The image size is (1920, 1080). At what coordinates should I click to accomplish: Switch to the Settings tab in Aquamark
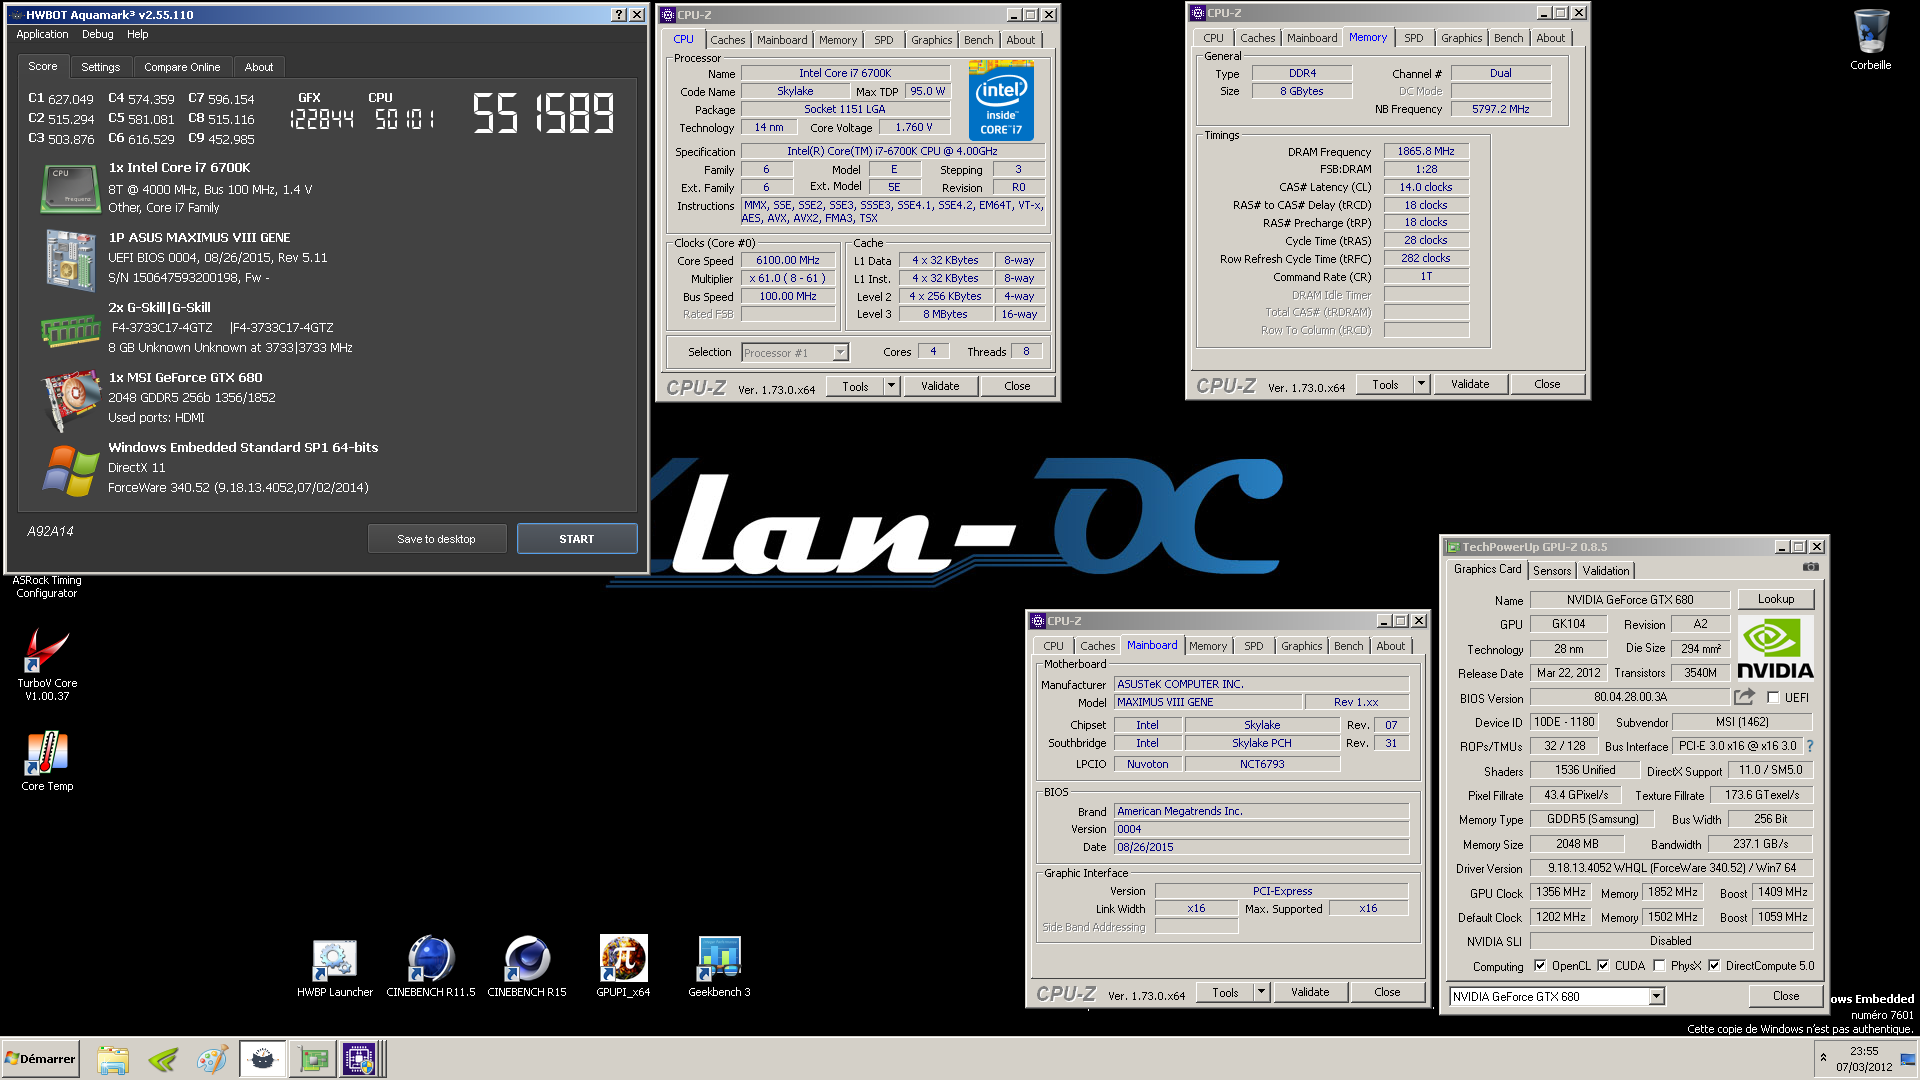[x=100, y=67]
